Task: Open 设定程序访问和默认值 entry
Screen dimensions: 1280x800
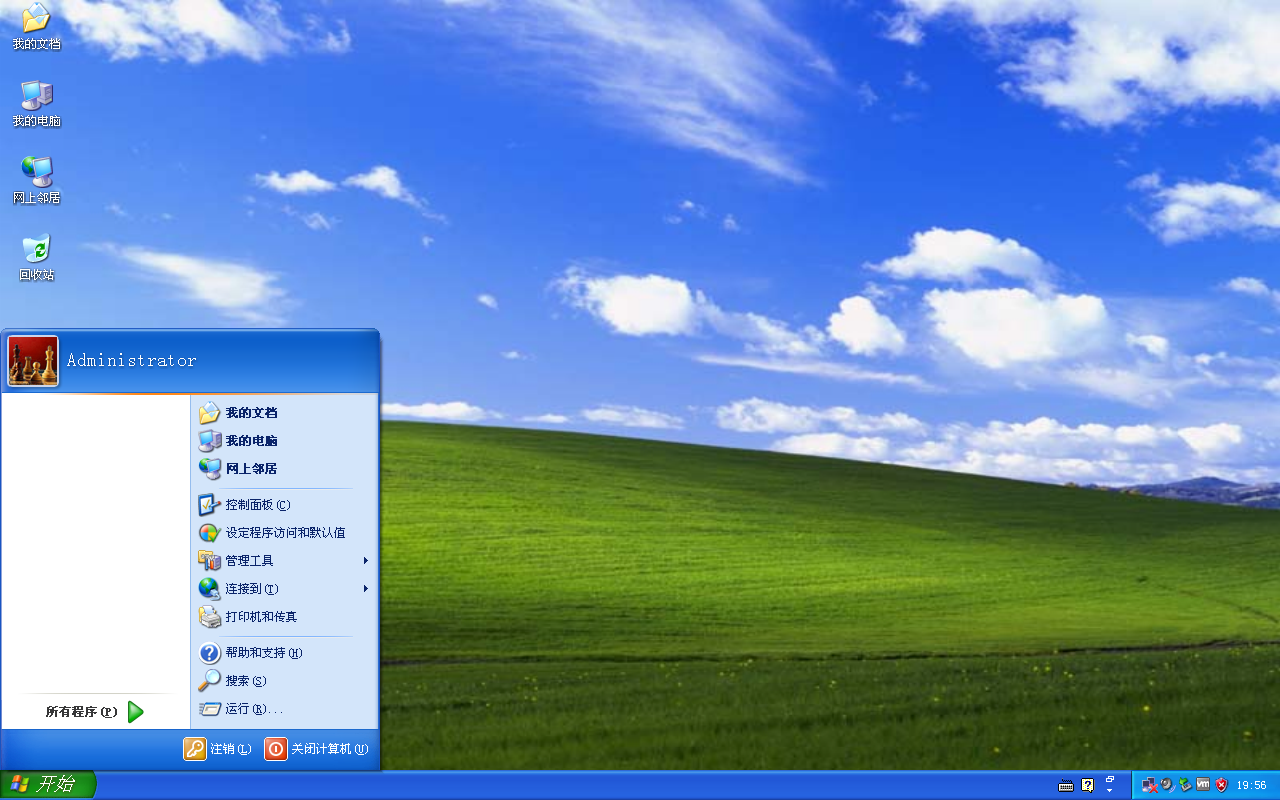Action: point(284,533)
